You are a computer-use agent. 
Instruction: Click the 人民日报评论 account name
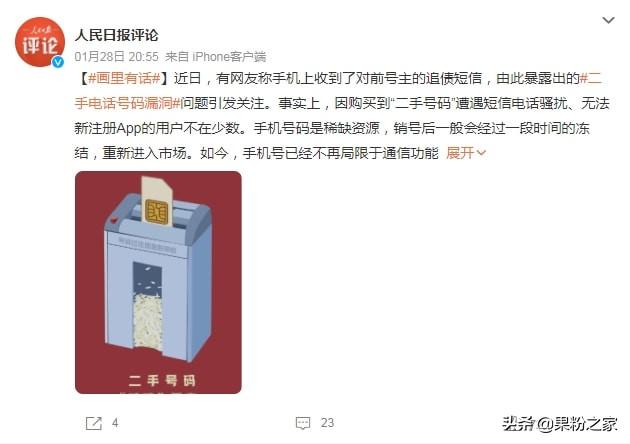coord(117,35)
